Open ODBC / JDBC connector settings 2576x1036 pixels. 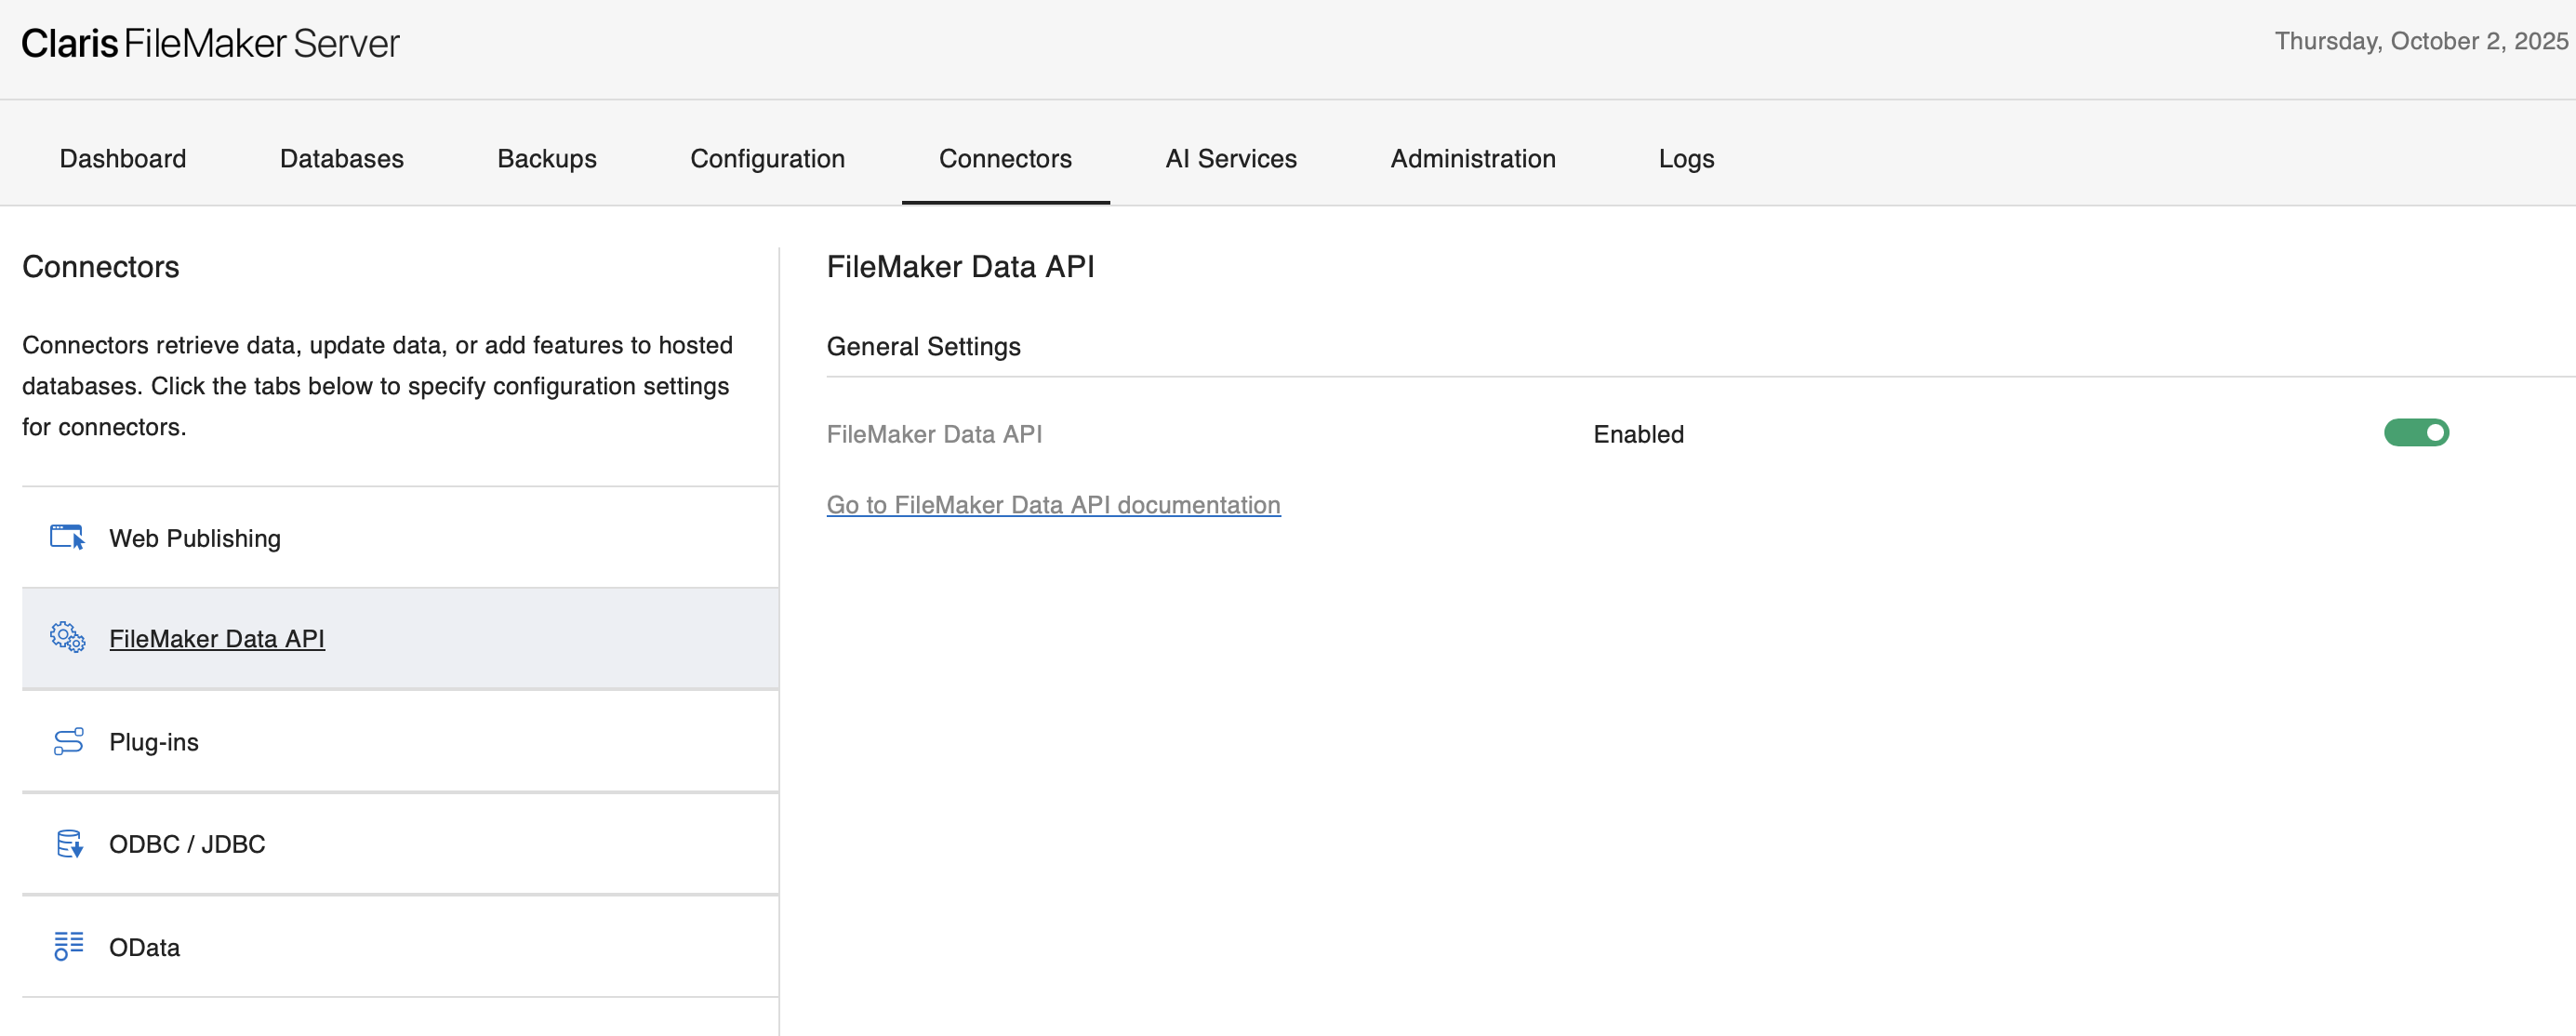click(x=187, y=843)
